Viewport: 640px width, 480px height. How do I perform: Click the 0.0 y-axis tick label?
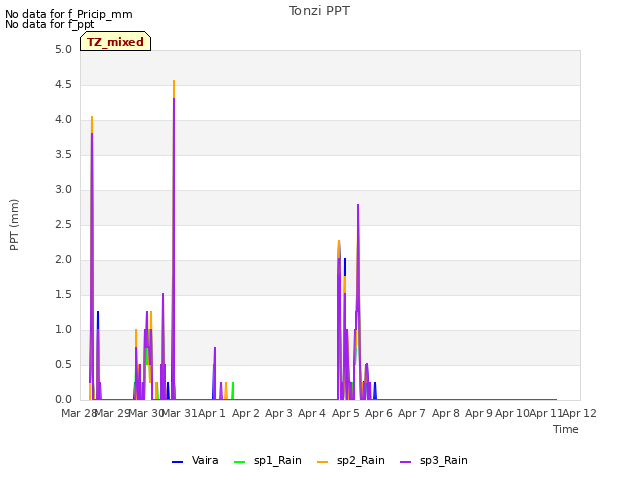tap(63, 400)
